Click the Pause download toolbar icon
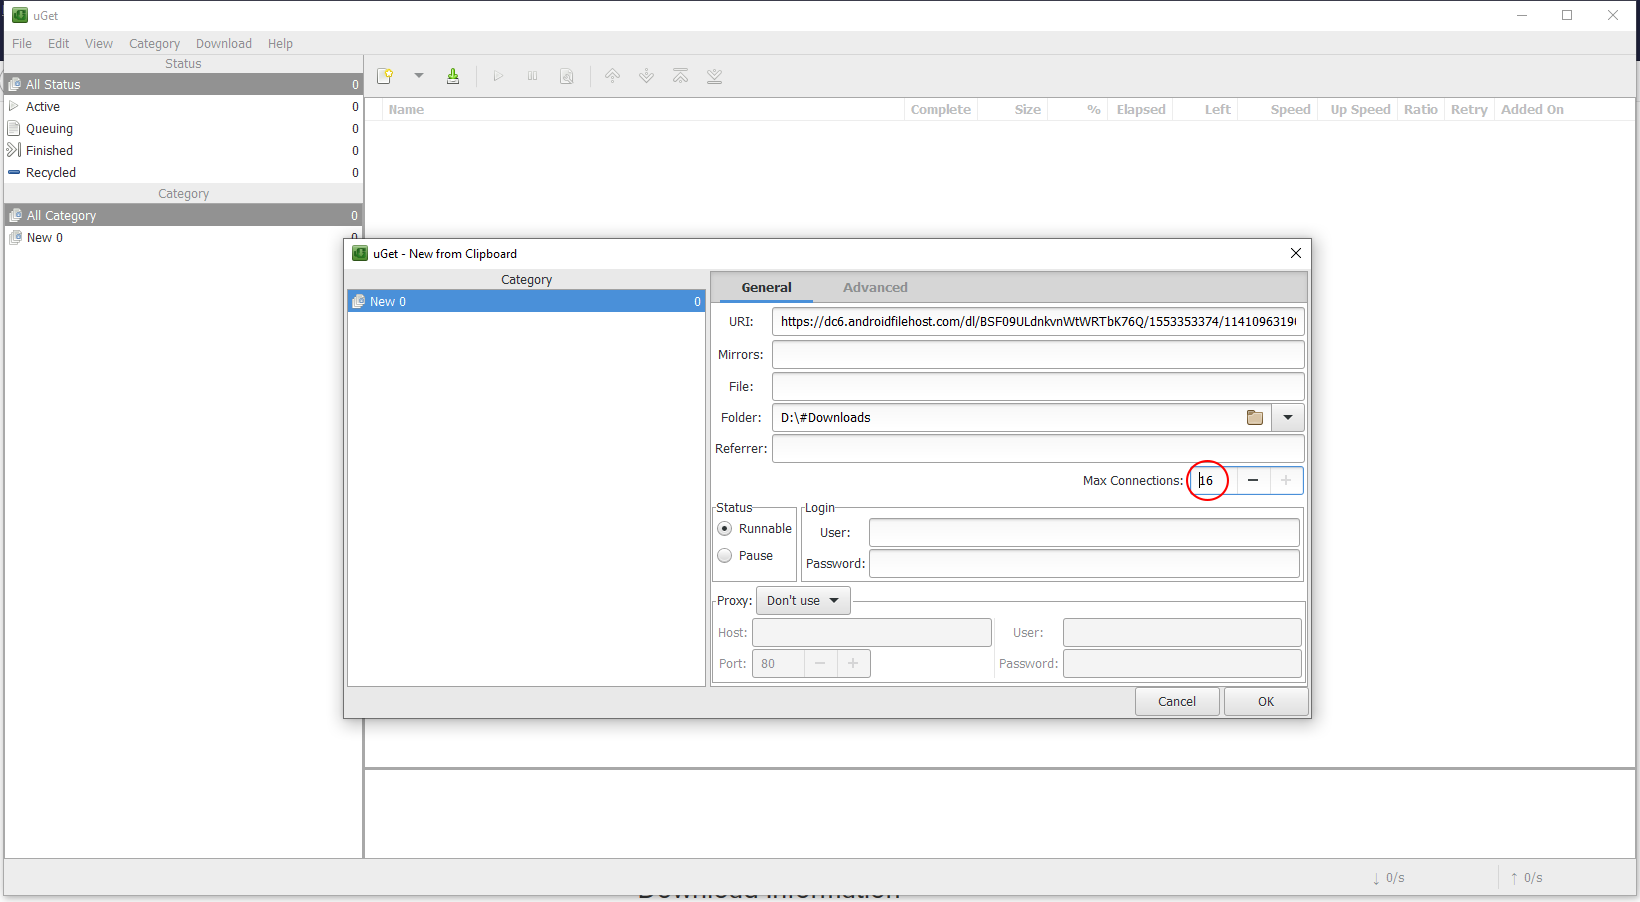This screenshot has width=1640, height=902. pos(532,76)
